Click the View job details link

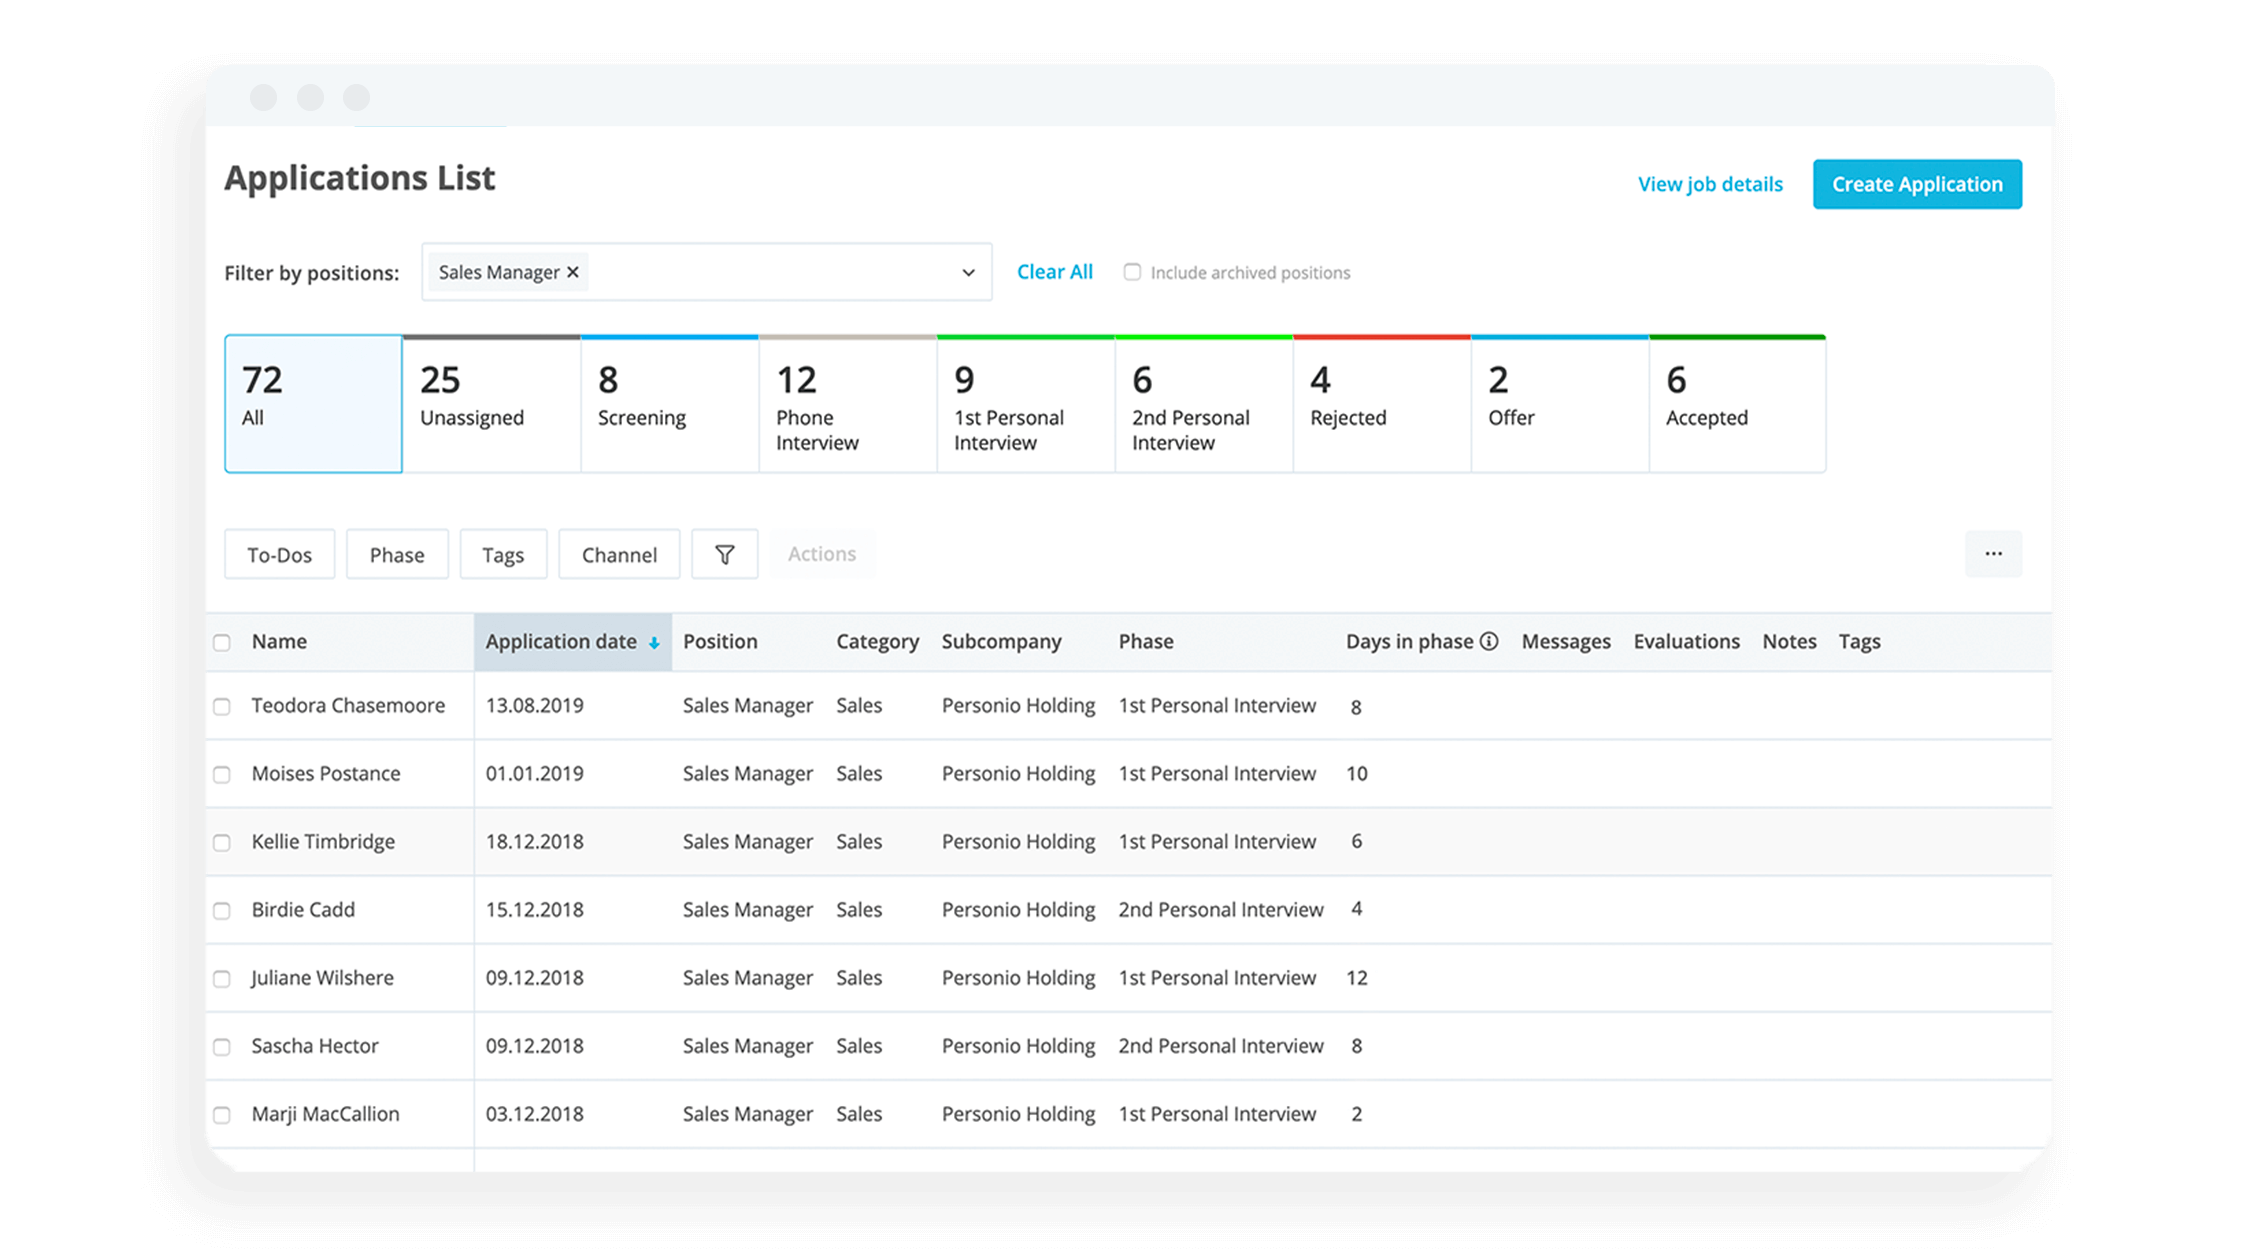click(1709, 183)
